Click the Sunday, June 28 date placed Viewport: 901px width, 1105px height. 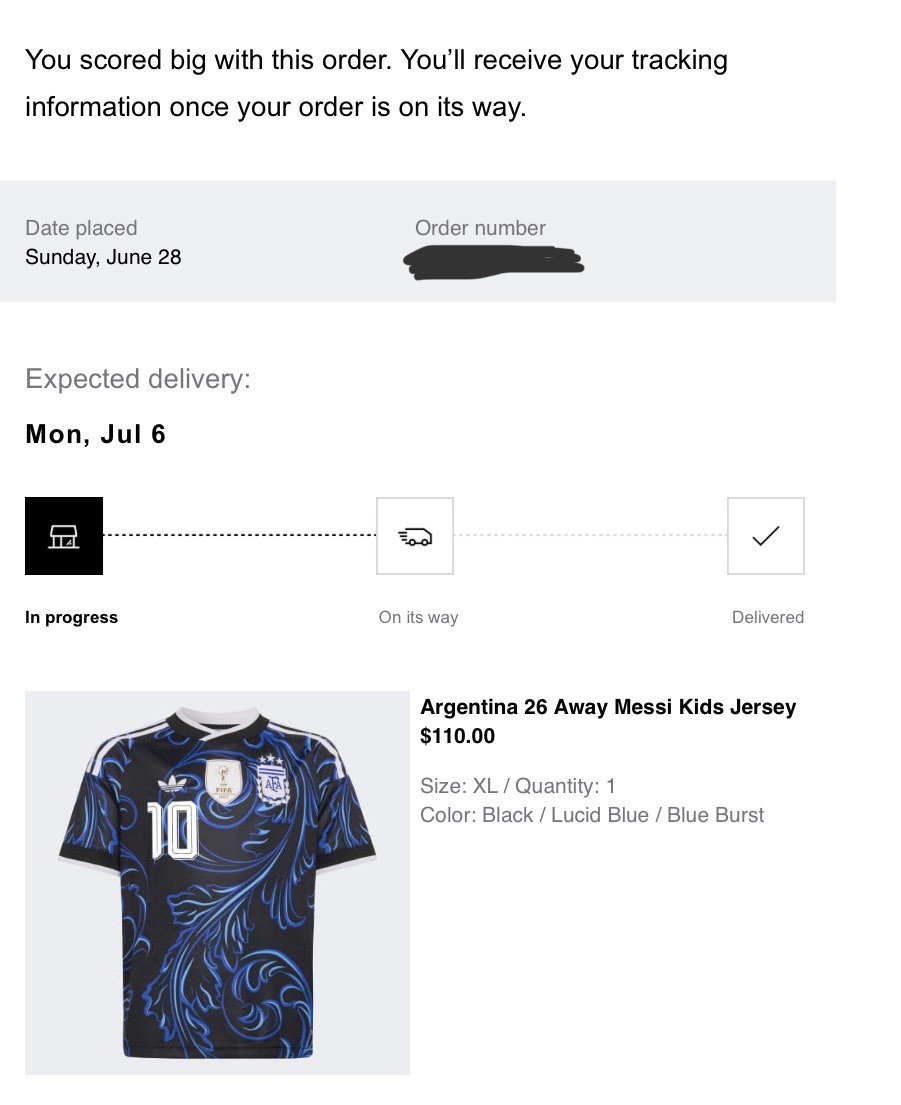103,257
